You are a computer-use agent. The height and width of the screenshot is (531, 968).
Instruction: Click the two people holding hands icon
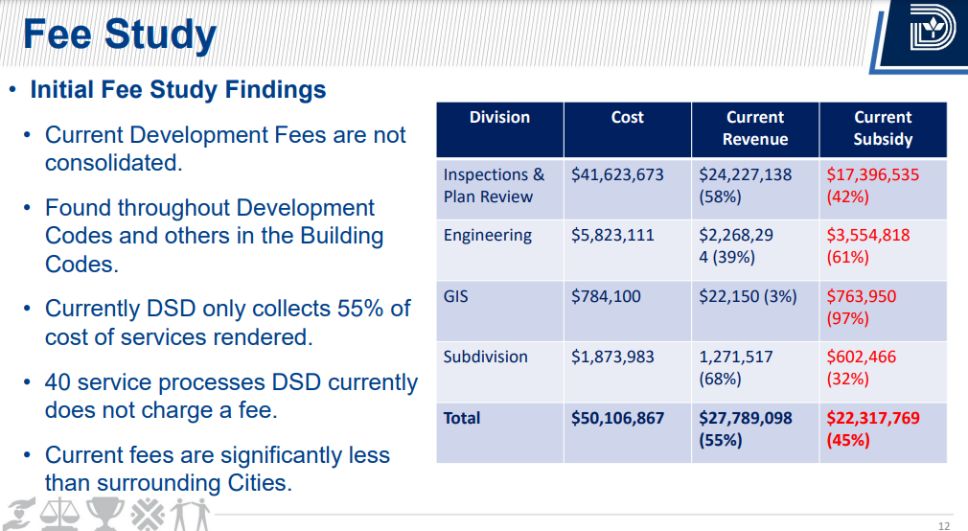[x=190, y=513]
